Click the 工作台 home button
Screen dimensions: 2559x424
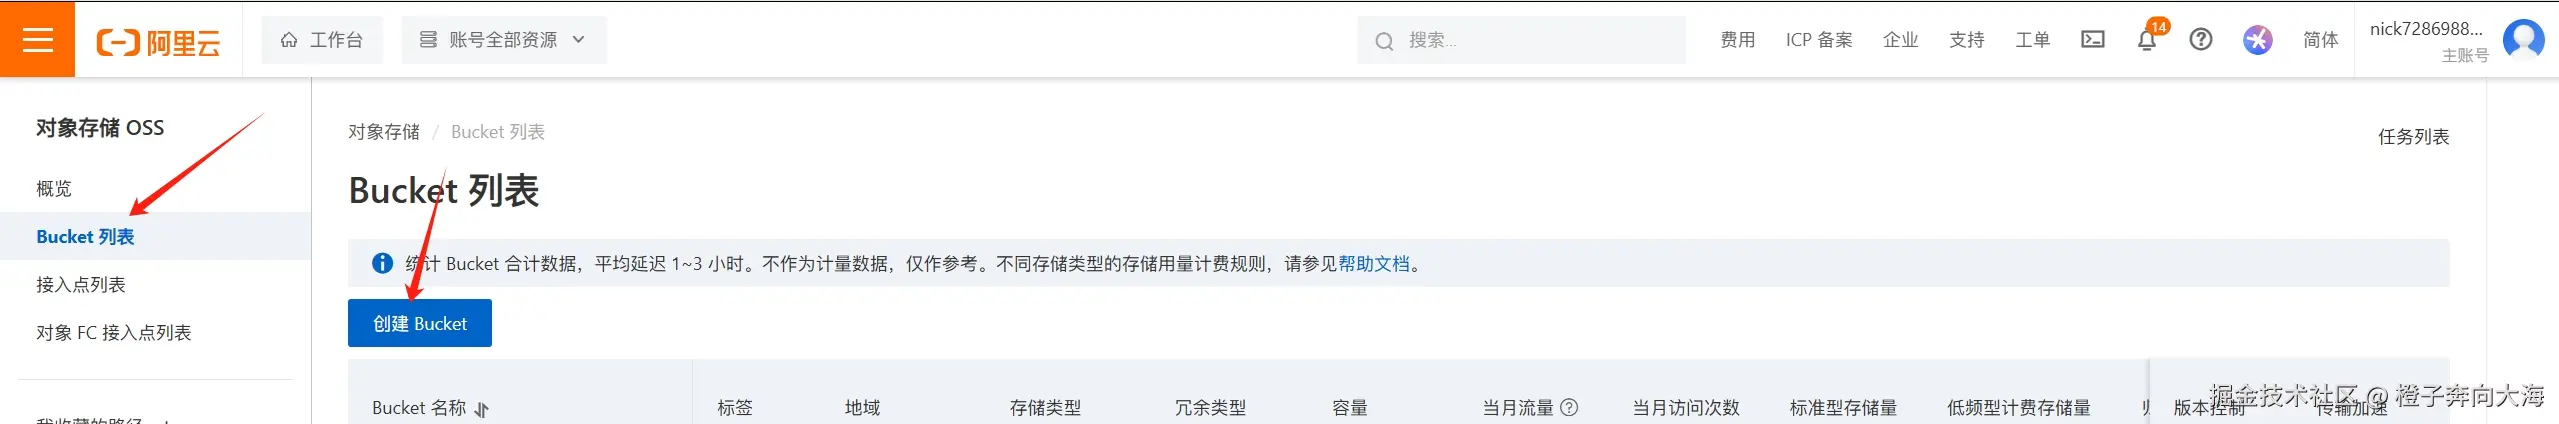pyautogui.click(x=322, y=40)
